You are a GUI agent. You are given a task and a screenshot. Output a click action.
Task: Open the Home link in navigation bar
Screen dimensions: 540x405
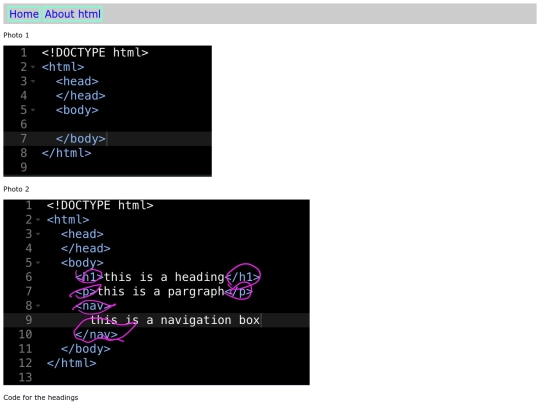[24, 14]
